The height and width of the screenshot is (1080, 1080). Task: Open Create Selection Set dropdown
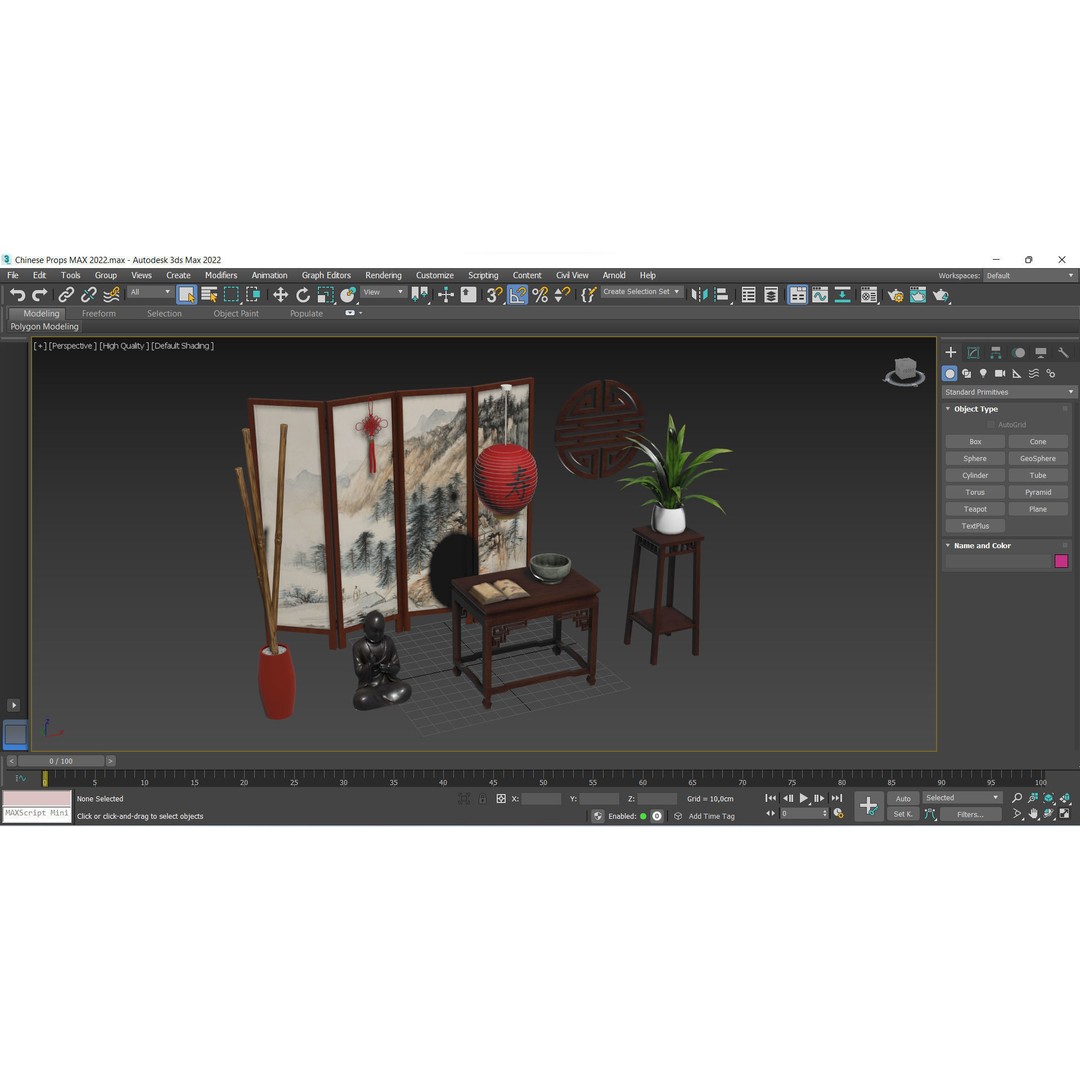tap(641, 292)
